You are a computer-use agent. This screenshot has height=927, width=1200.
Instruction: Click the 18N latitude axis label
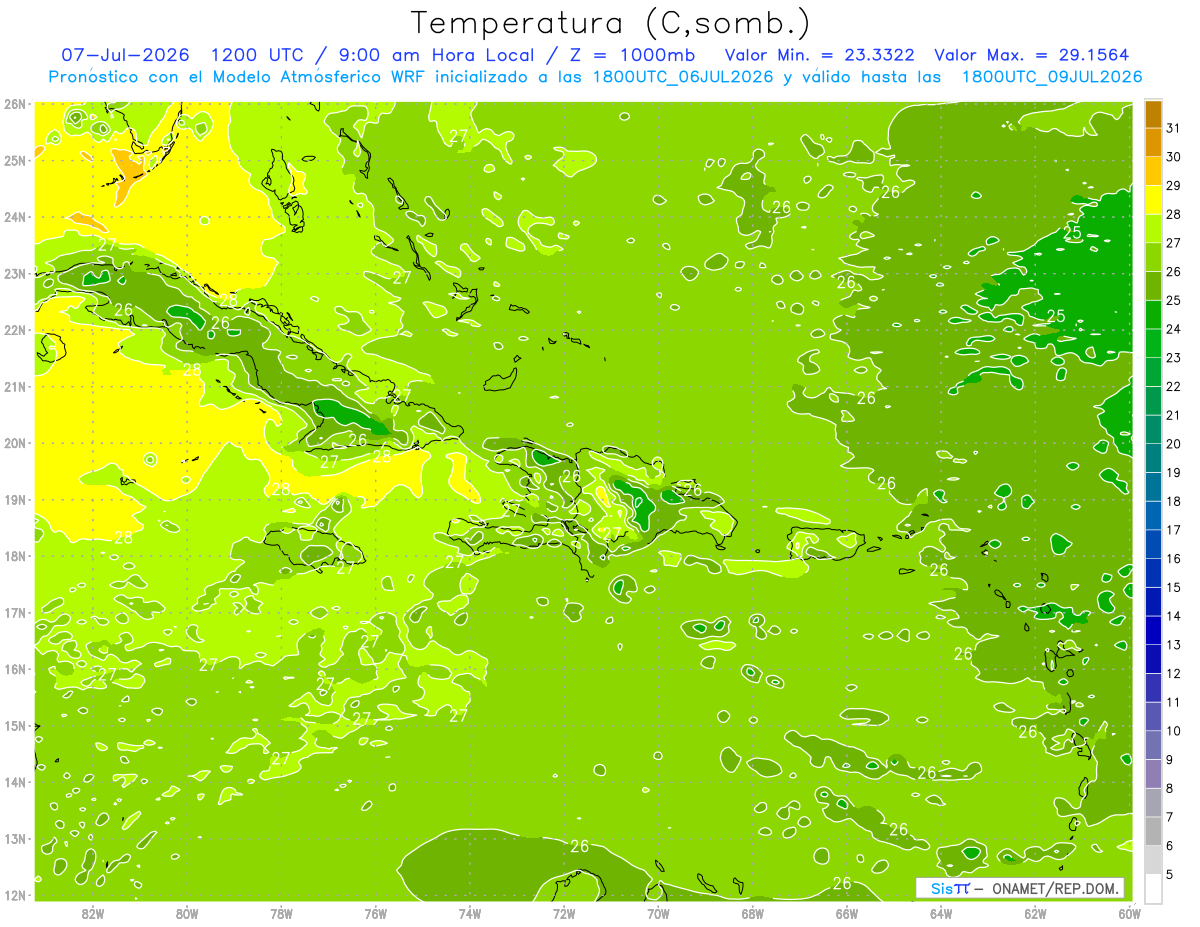pos(15,556)
